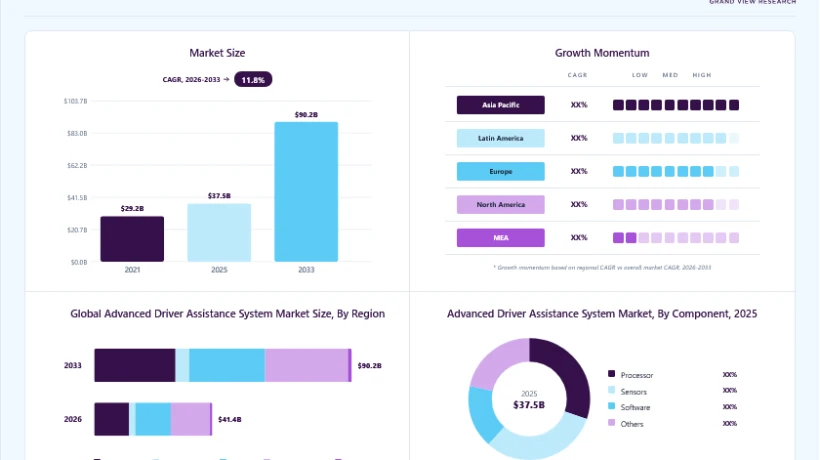Screen dimensions: 820x460
Task: Click the $41.4B label beside 2026 bar
Action: pos(230,419)
